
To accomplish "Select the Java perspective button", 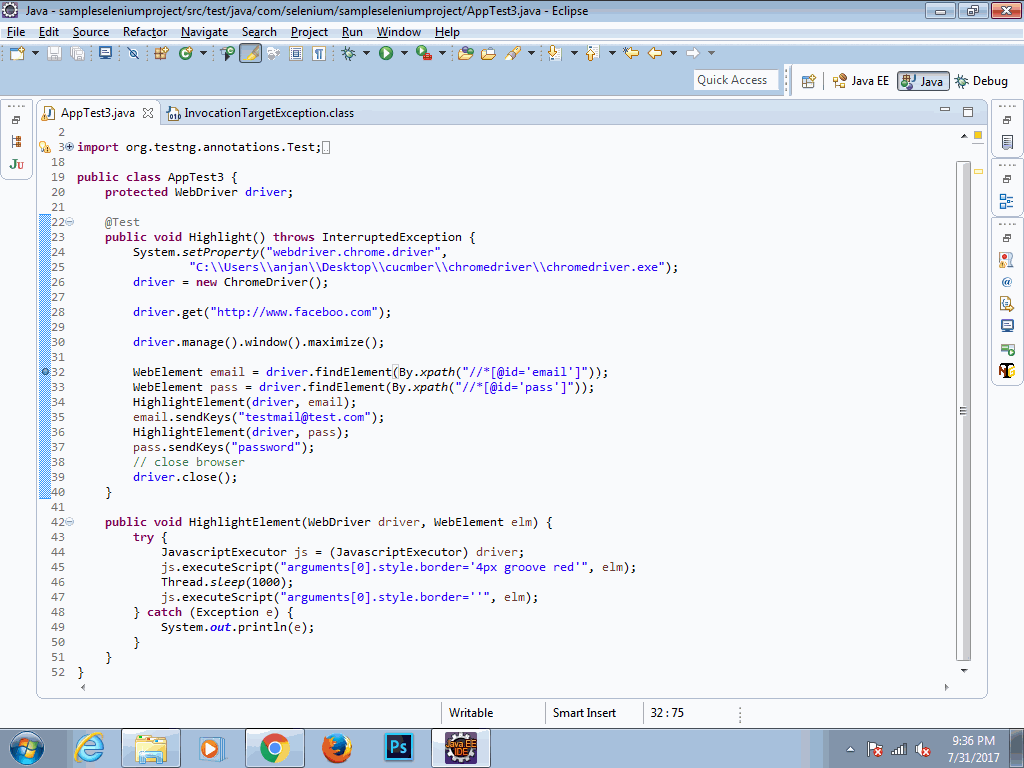I will 923,81.
